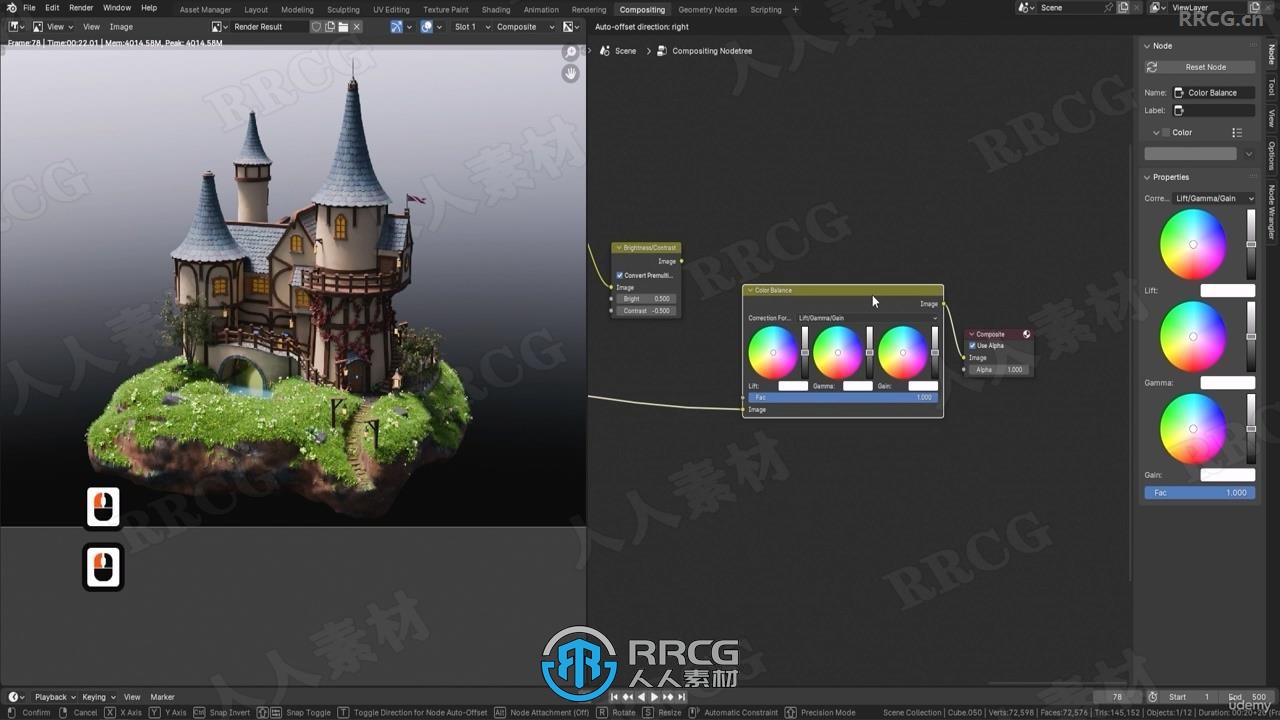Open the Keying popover in timeline
This screenshot has height=720, width=1280.
(x=98, y=697)
